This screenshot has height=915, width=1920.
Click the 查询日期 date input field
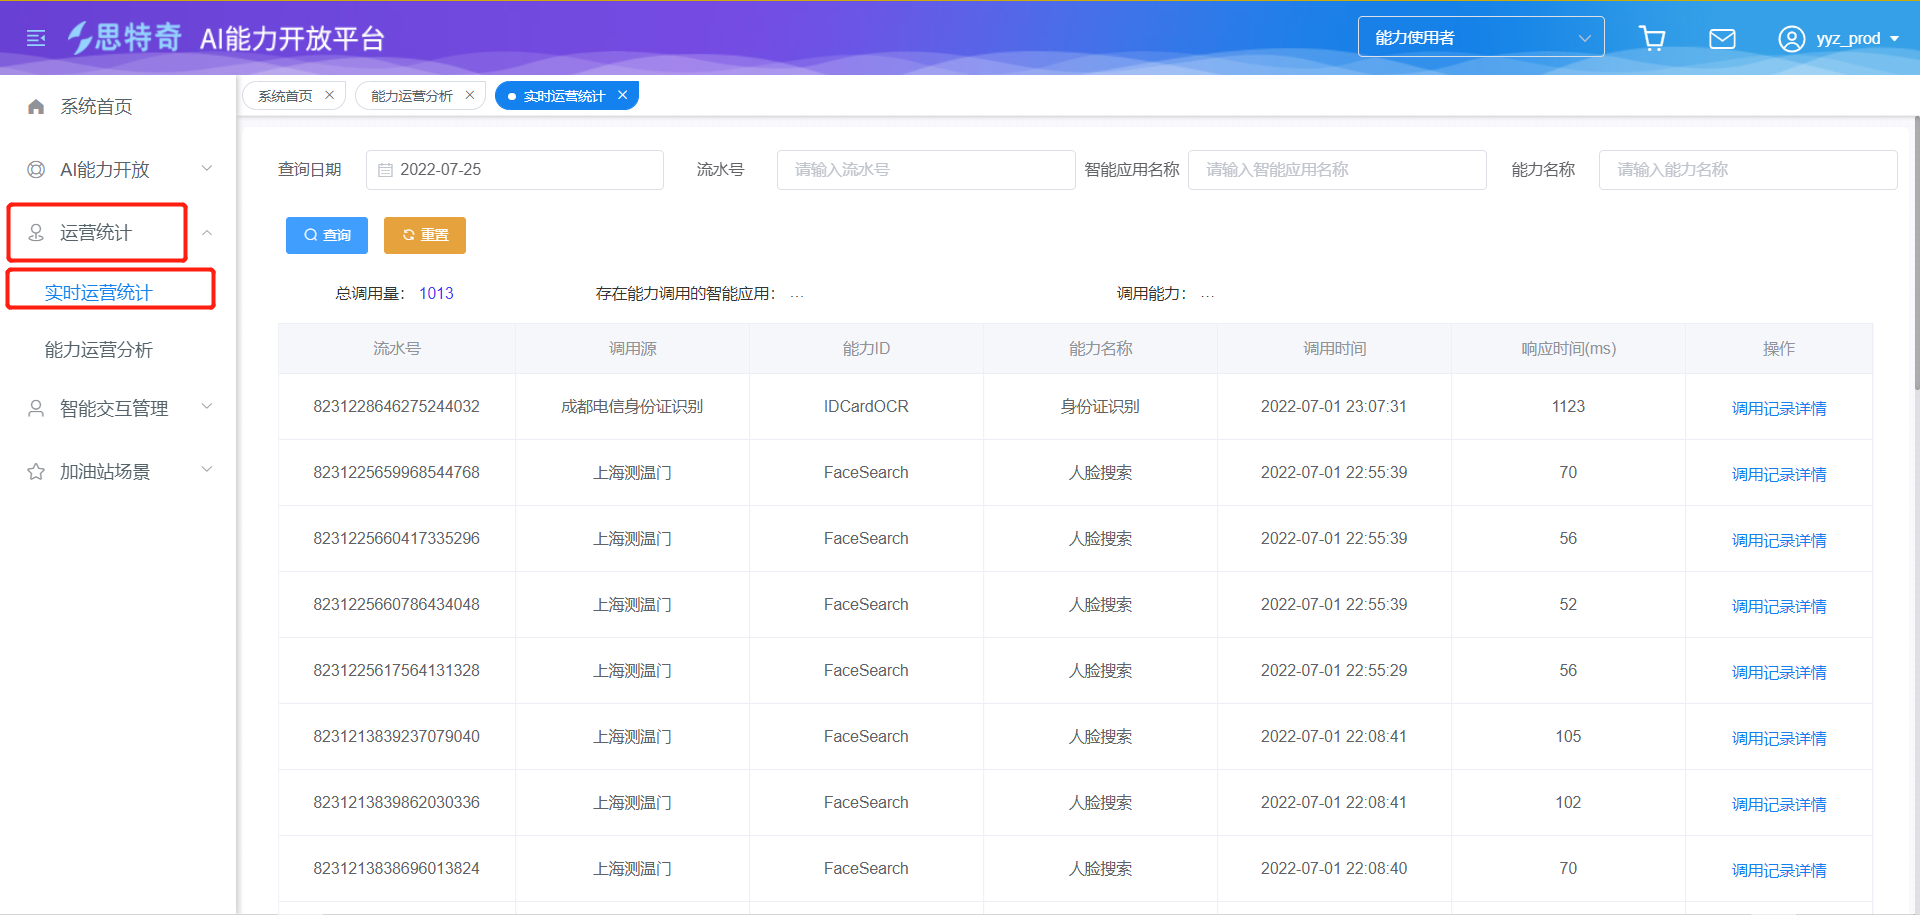pyautogui.click(x=515, y=170)
